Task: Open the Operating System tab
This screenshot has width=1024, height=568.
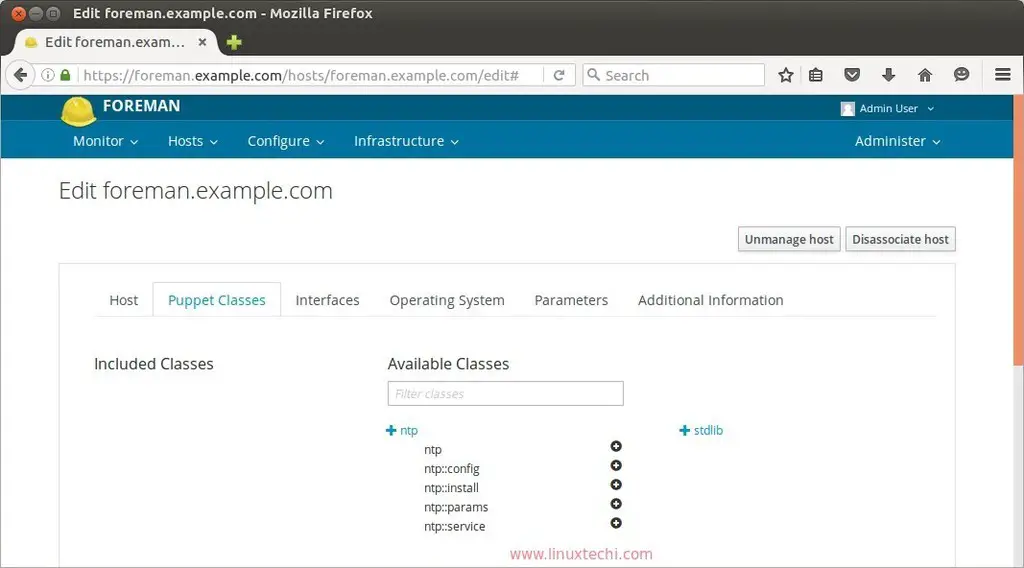Action: coord(447,300)
